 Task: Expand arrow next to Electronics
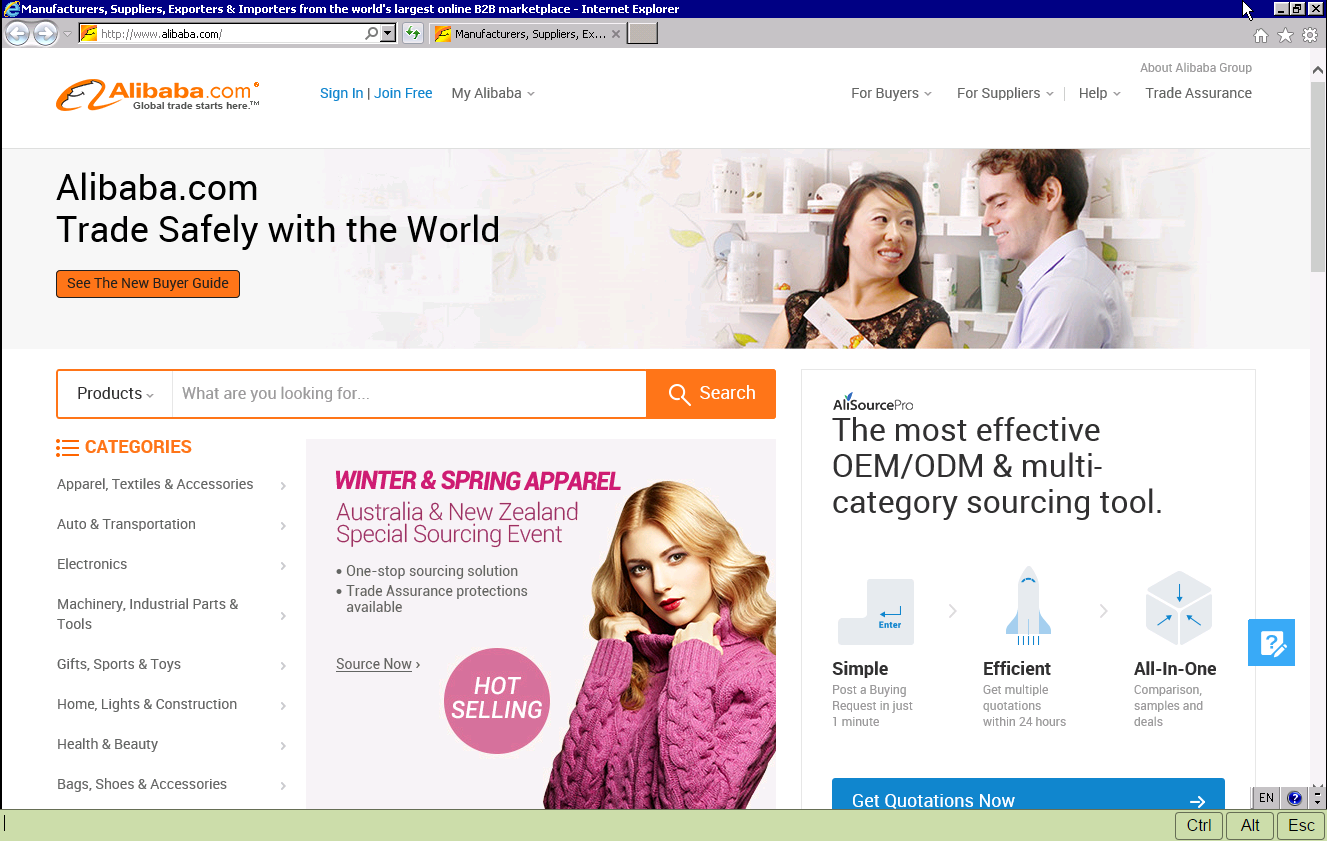(x=283, y=566)
